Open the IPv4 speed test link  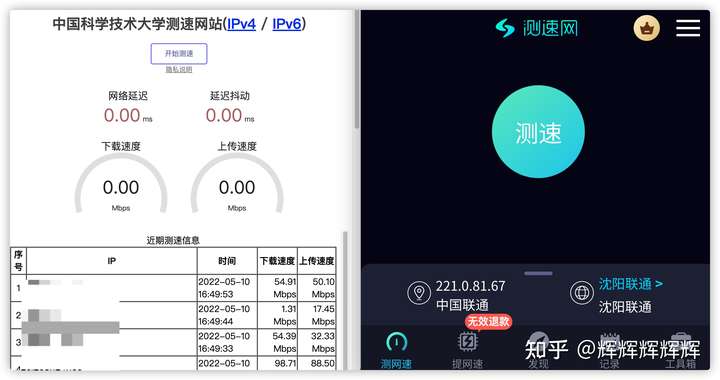point(241,23)
